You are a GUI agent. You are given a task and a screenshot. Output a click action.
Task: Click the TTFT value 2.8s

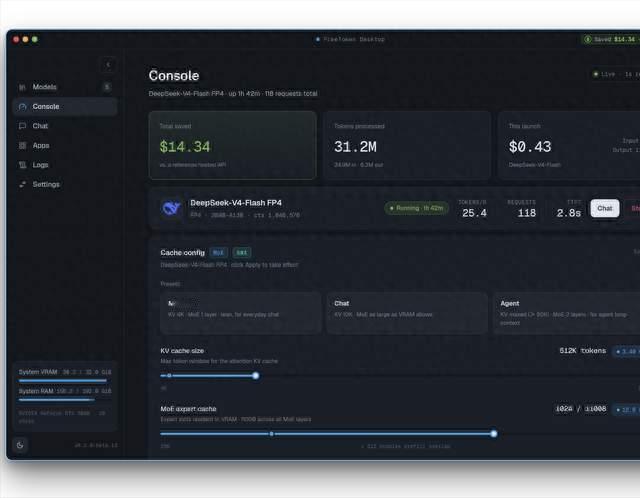click(569, 213)
